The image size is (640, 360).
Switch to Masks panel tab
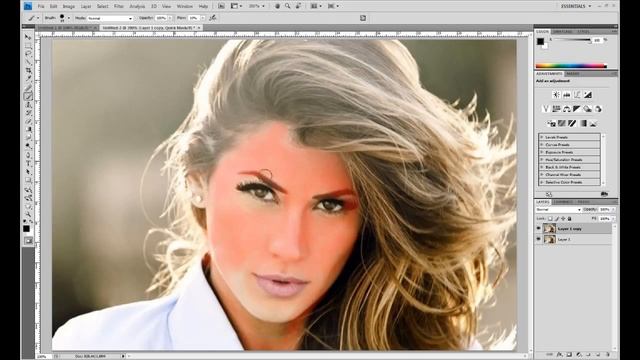click(573, 74)
